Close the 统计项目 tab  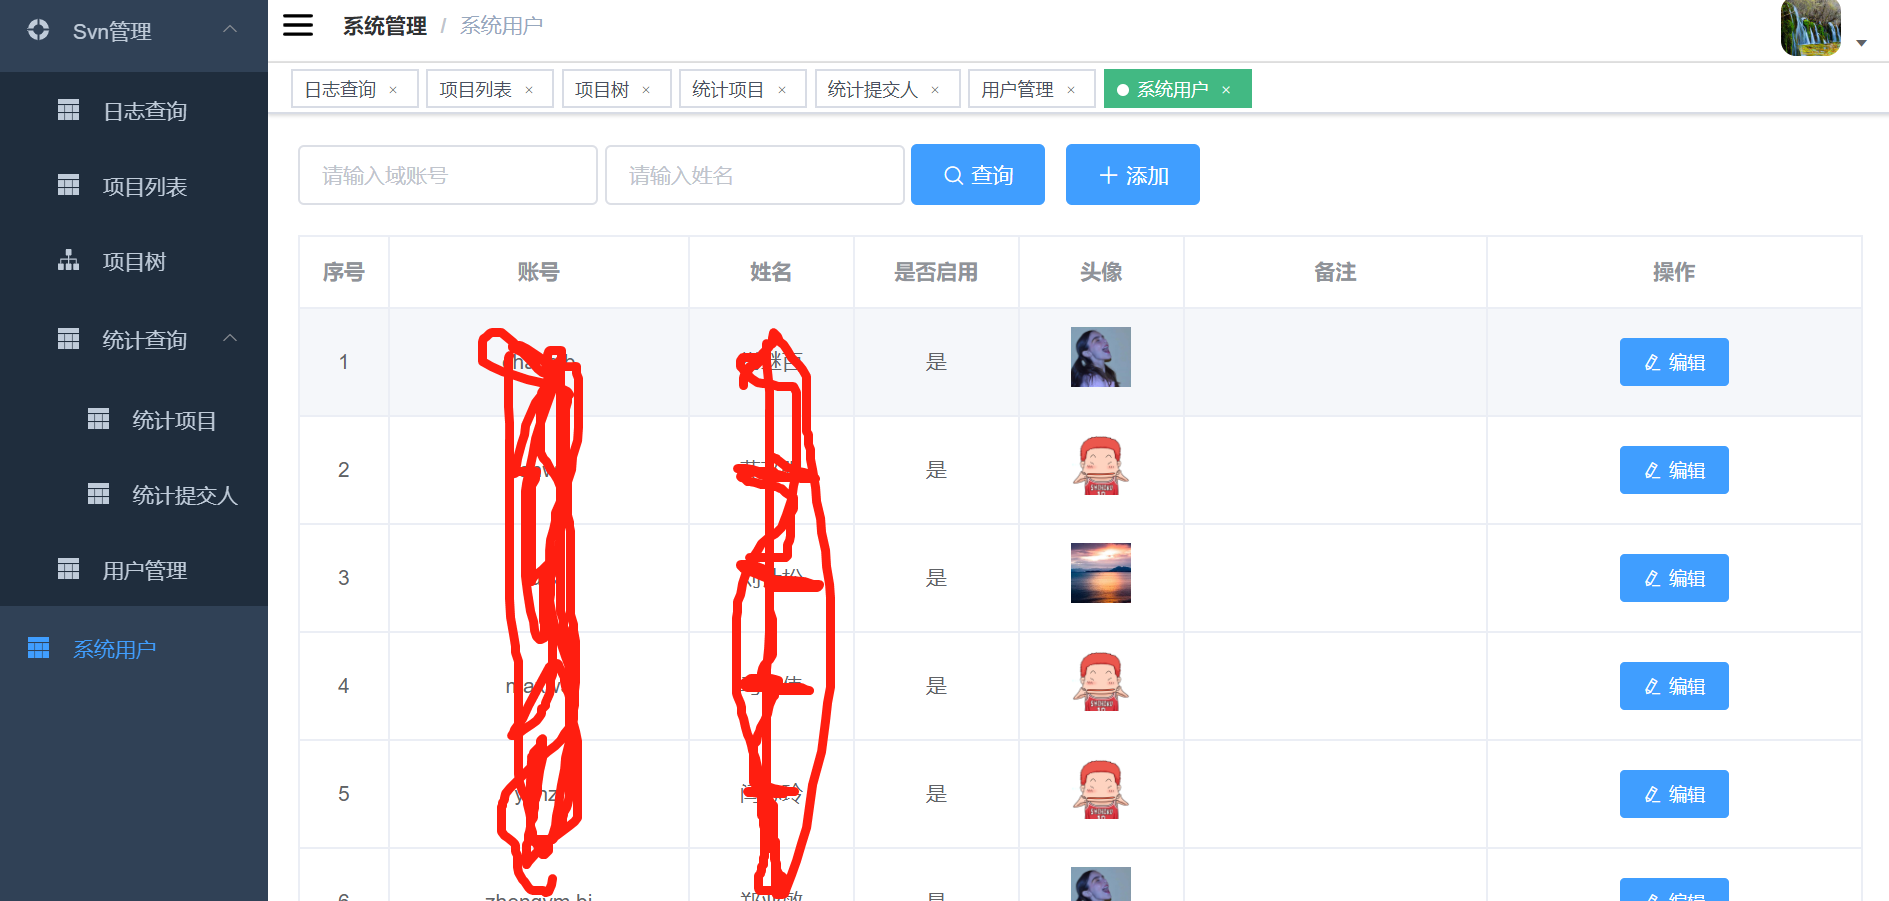782,90
